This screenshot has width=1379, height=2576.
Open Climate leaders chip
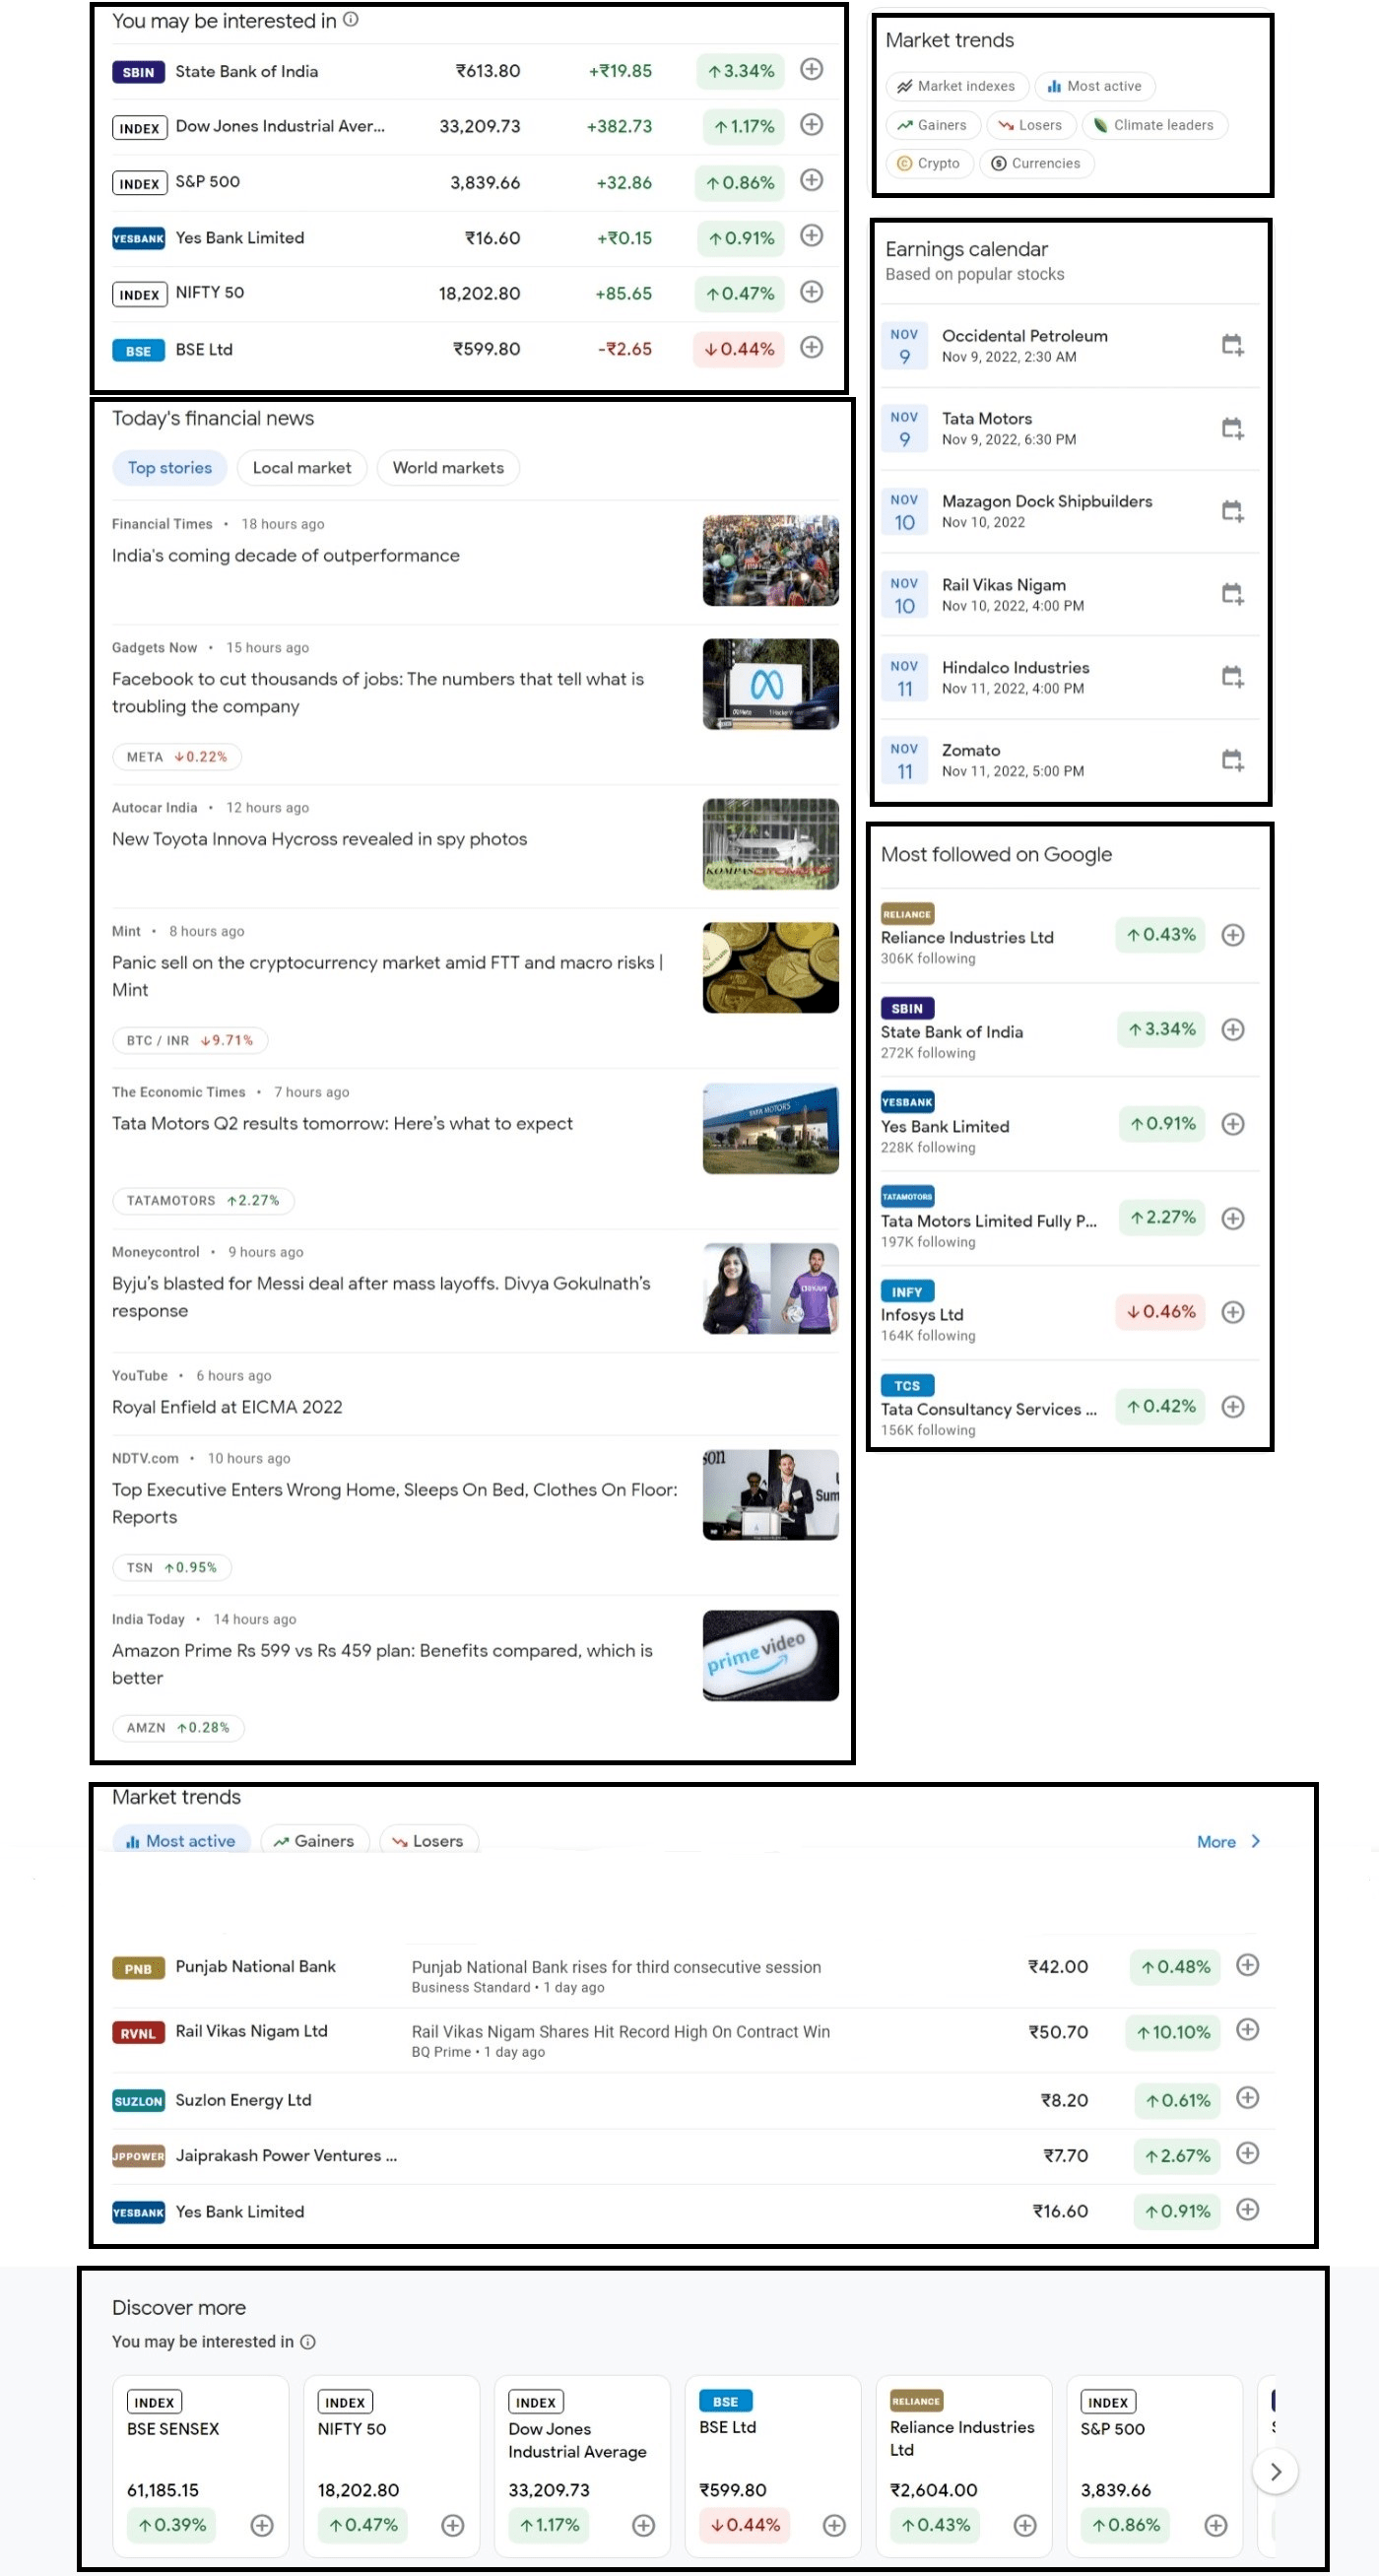coord(1155,125)
